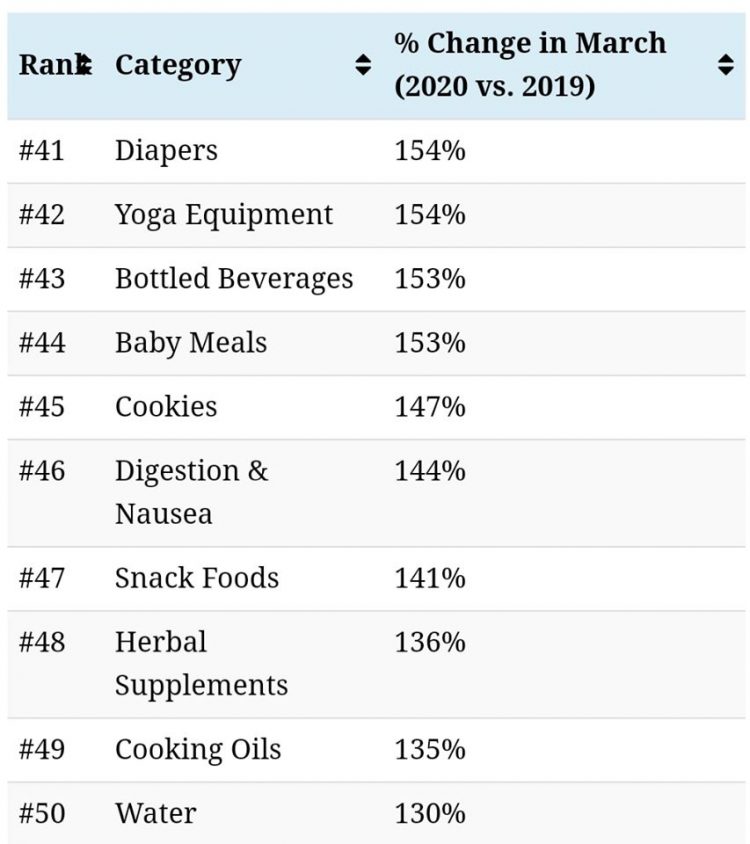Click the Diapers category cell
750x844 pixels.
tap(166, 151)
